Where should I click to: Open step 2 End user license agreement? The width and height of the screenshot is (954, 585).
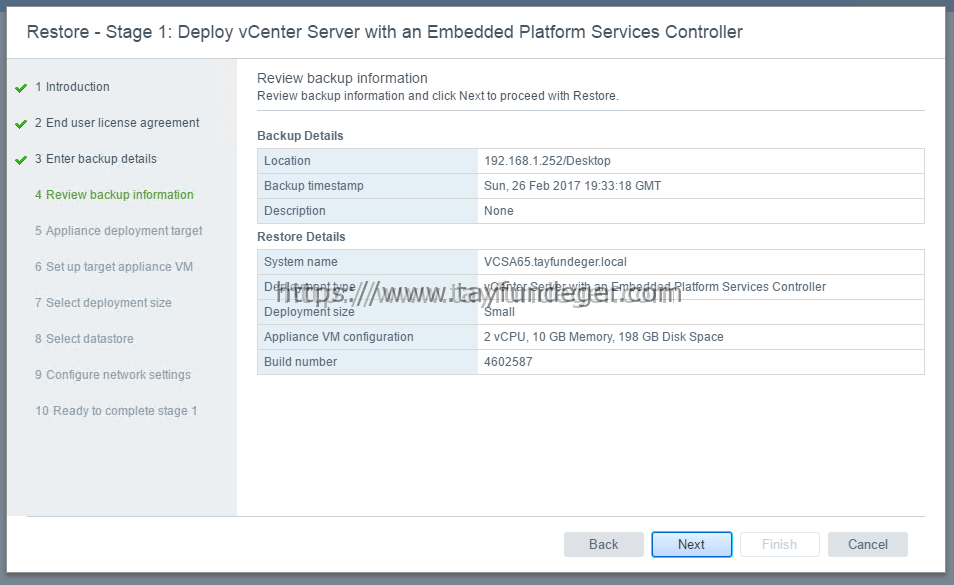(x=117, y=123)
